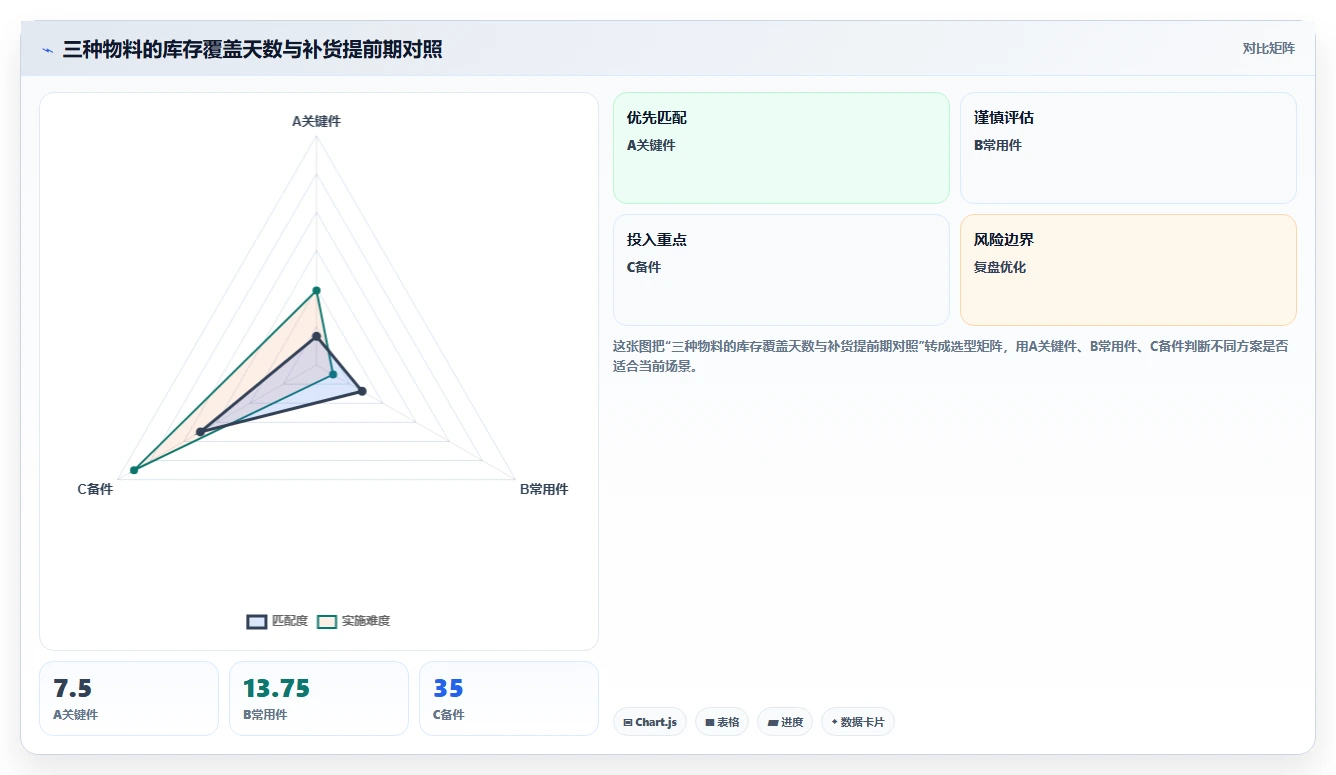The image size is (1336, 775).
Task: Click the 匹配度 legend color box
Action: click(x=257, y=621)
